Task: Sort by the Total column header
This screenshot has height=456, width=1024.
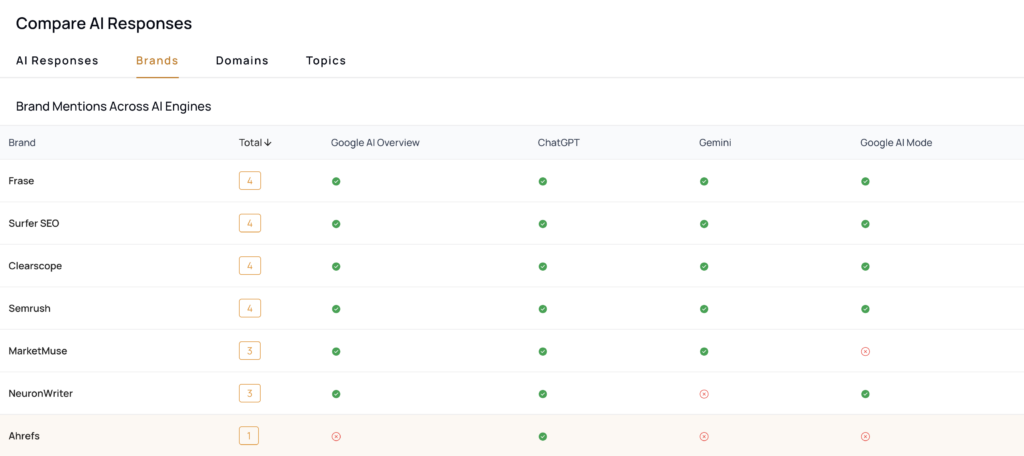Action: point(255,142)
